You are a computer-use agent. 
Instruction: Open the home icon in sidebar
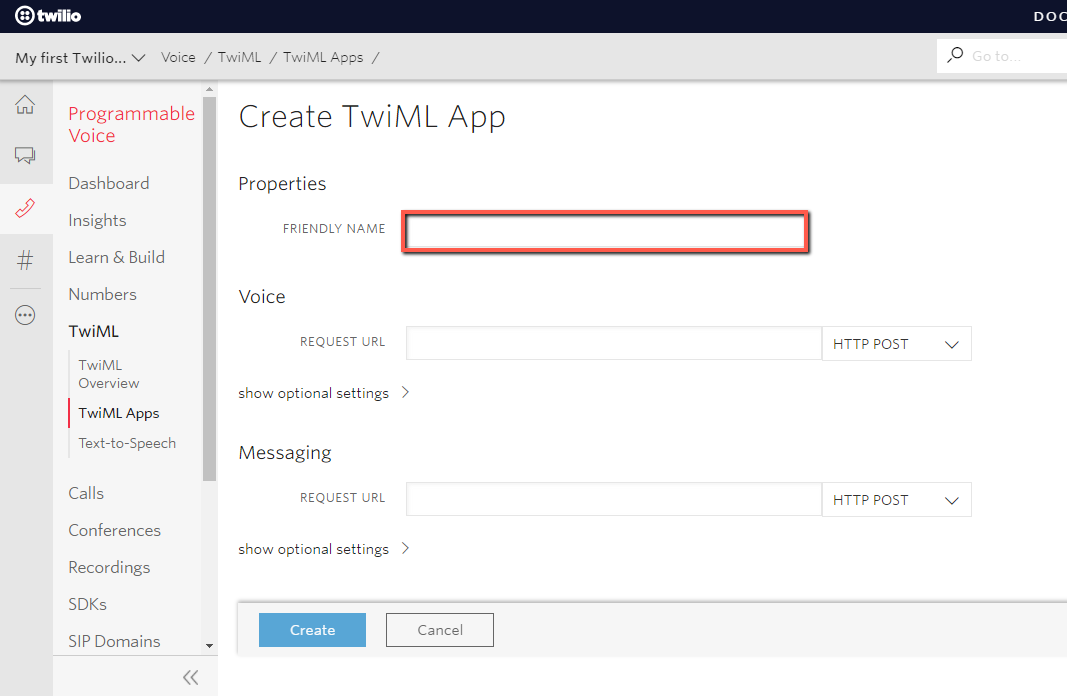pos(25,104)
